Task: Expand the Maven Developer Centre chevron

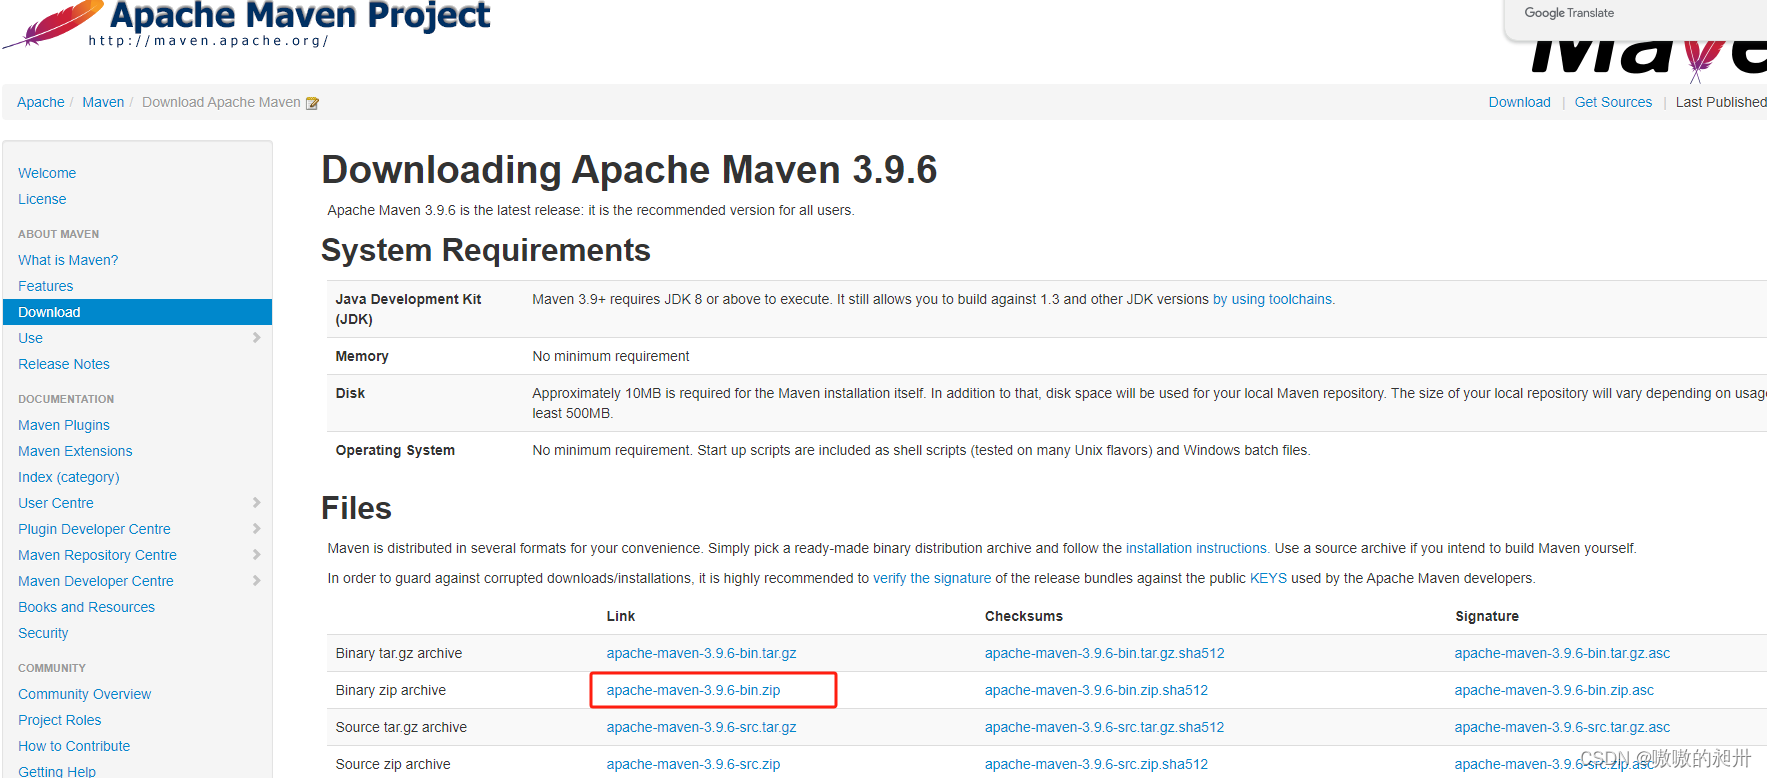Action: point(256,581)
